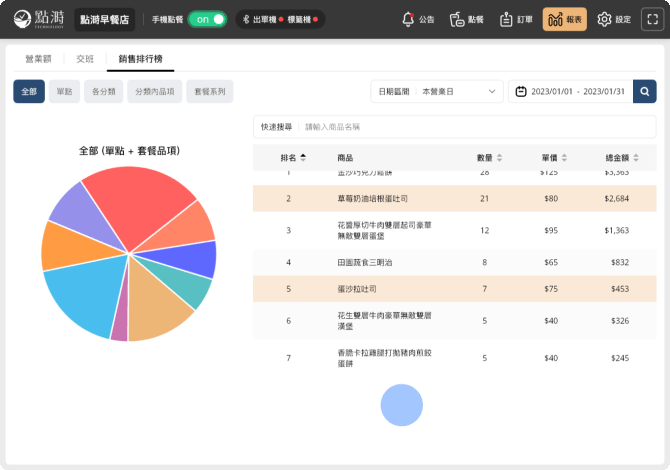Viewport: 670px width, 470px height.
Task: Click the magnifier search button beside date range
Action: [646, 92]
